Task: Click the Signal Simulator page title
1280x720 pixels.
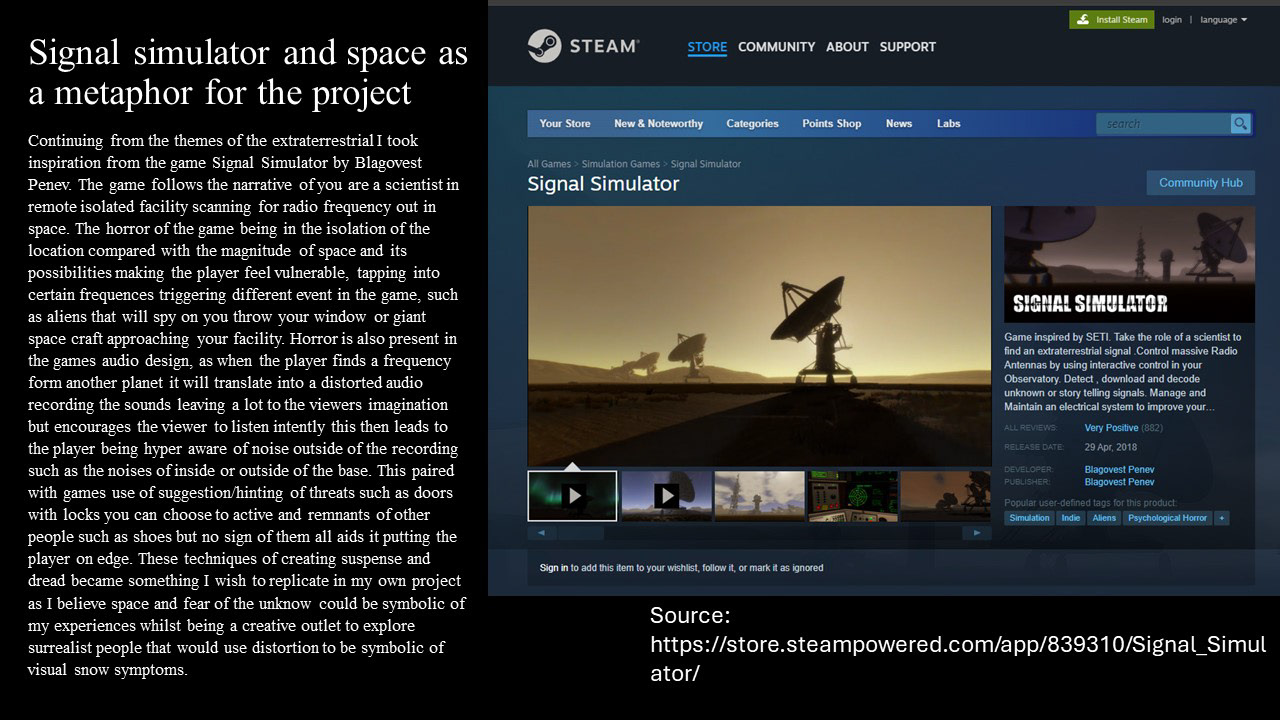Action: (x=603, y=184)
